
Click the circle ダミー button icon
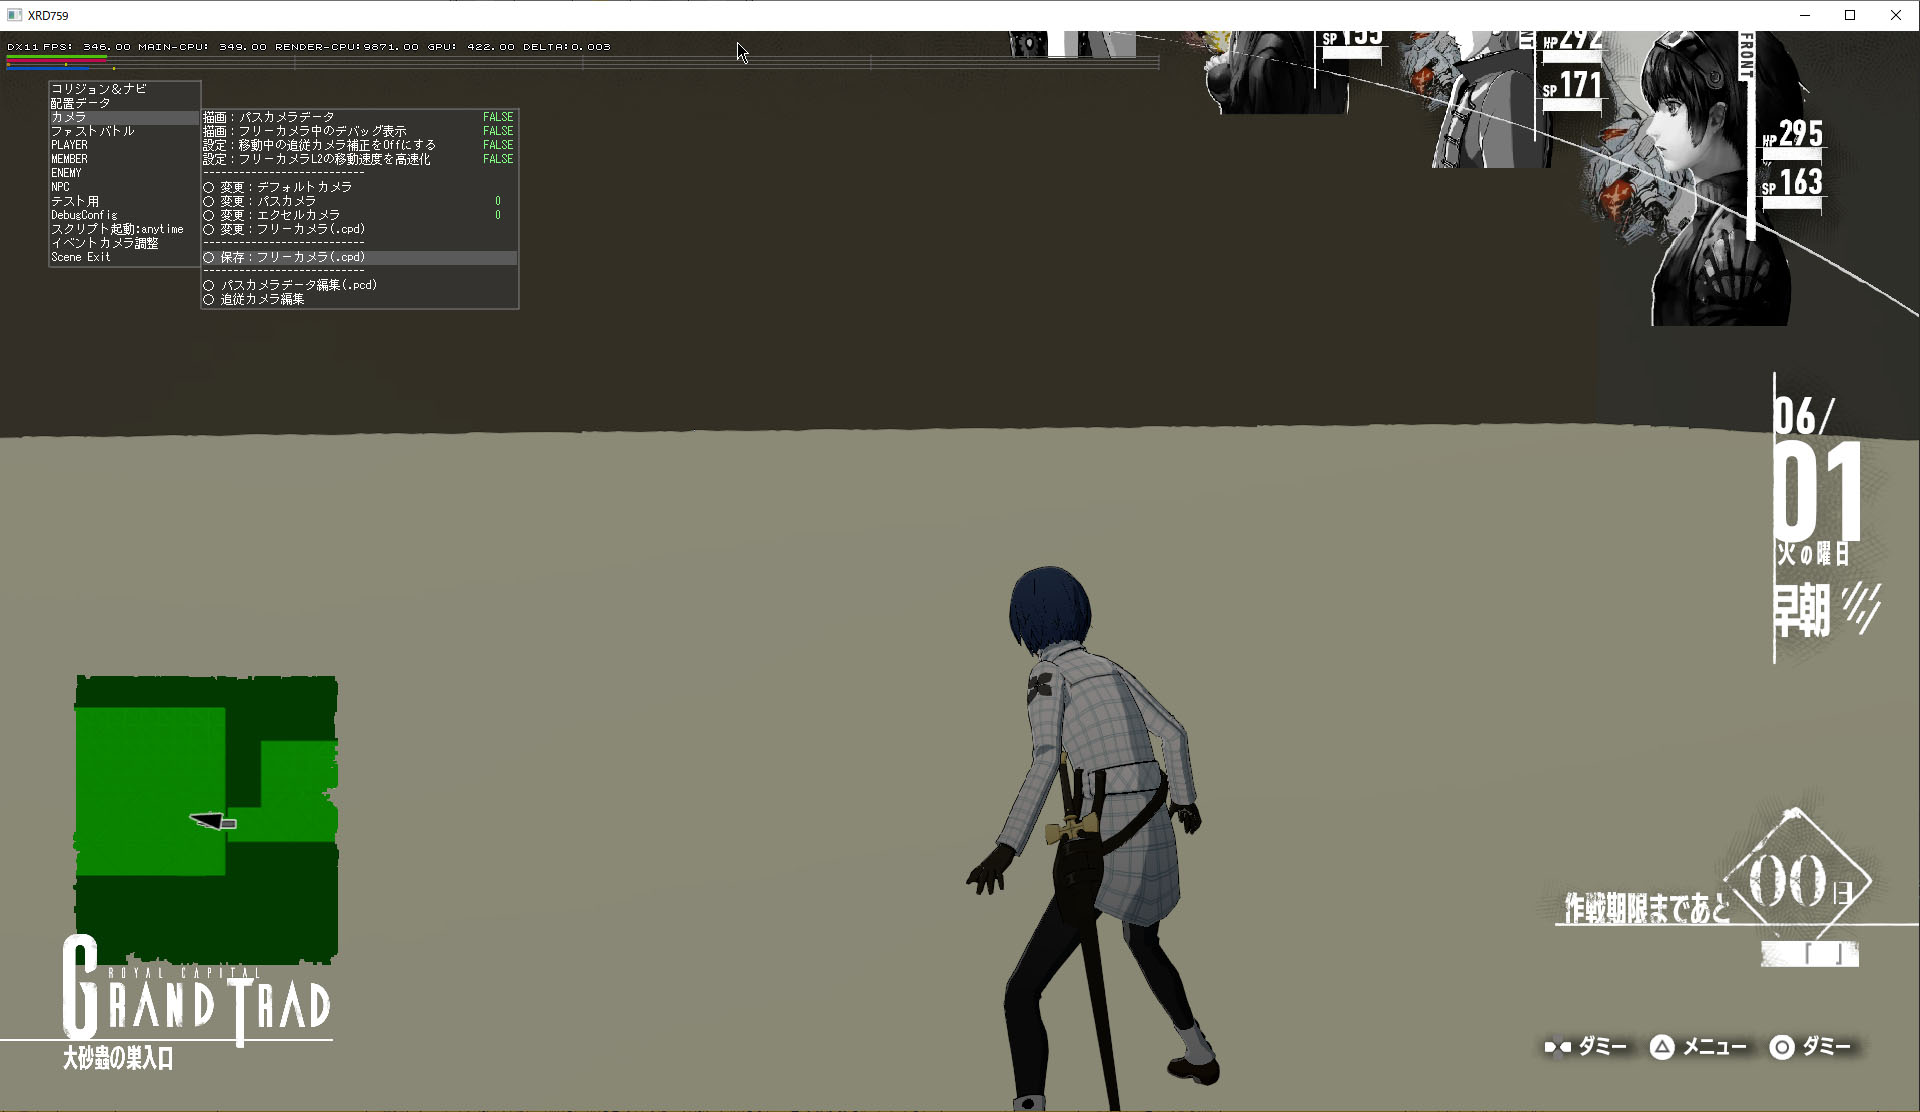1782,1047
